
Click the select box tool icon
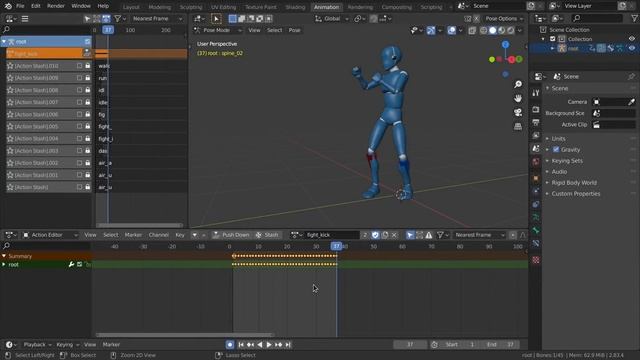(x=216, y=18)
